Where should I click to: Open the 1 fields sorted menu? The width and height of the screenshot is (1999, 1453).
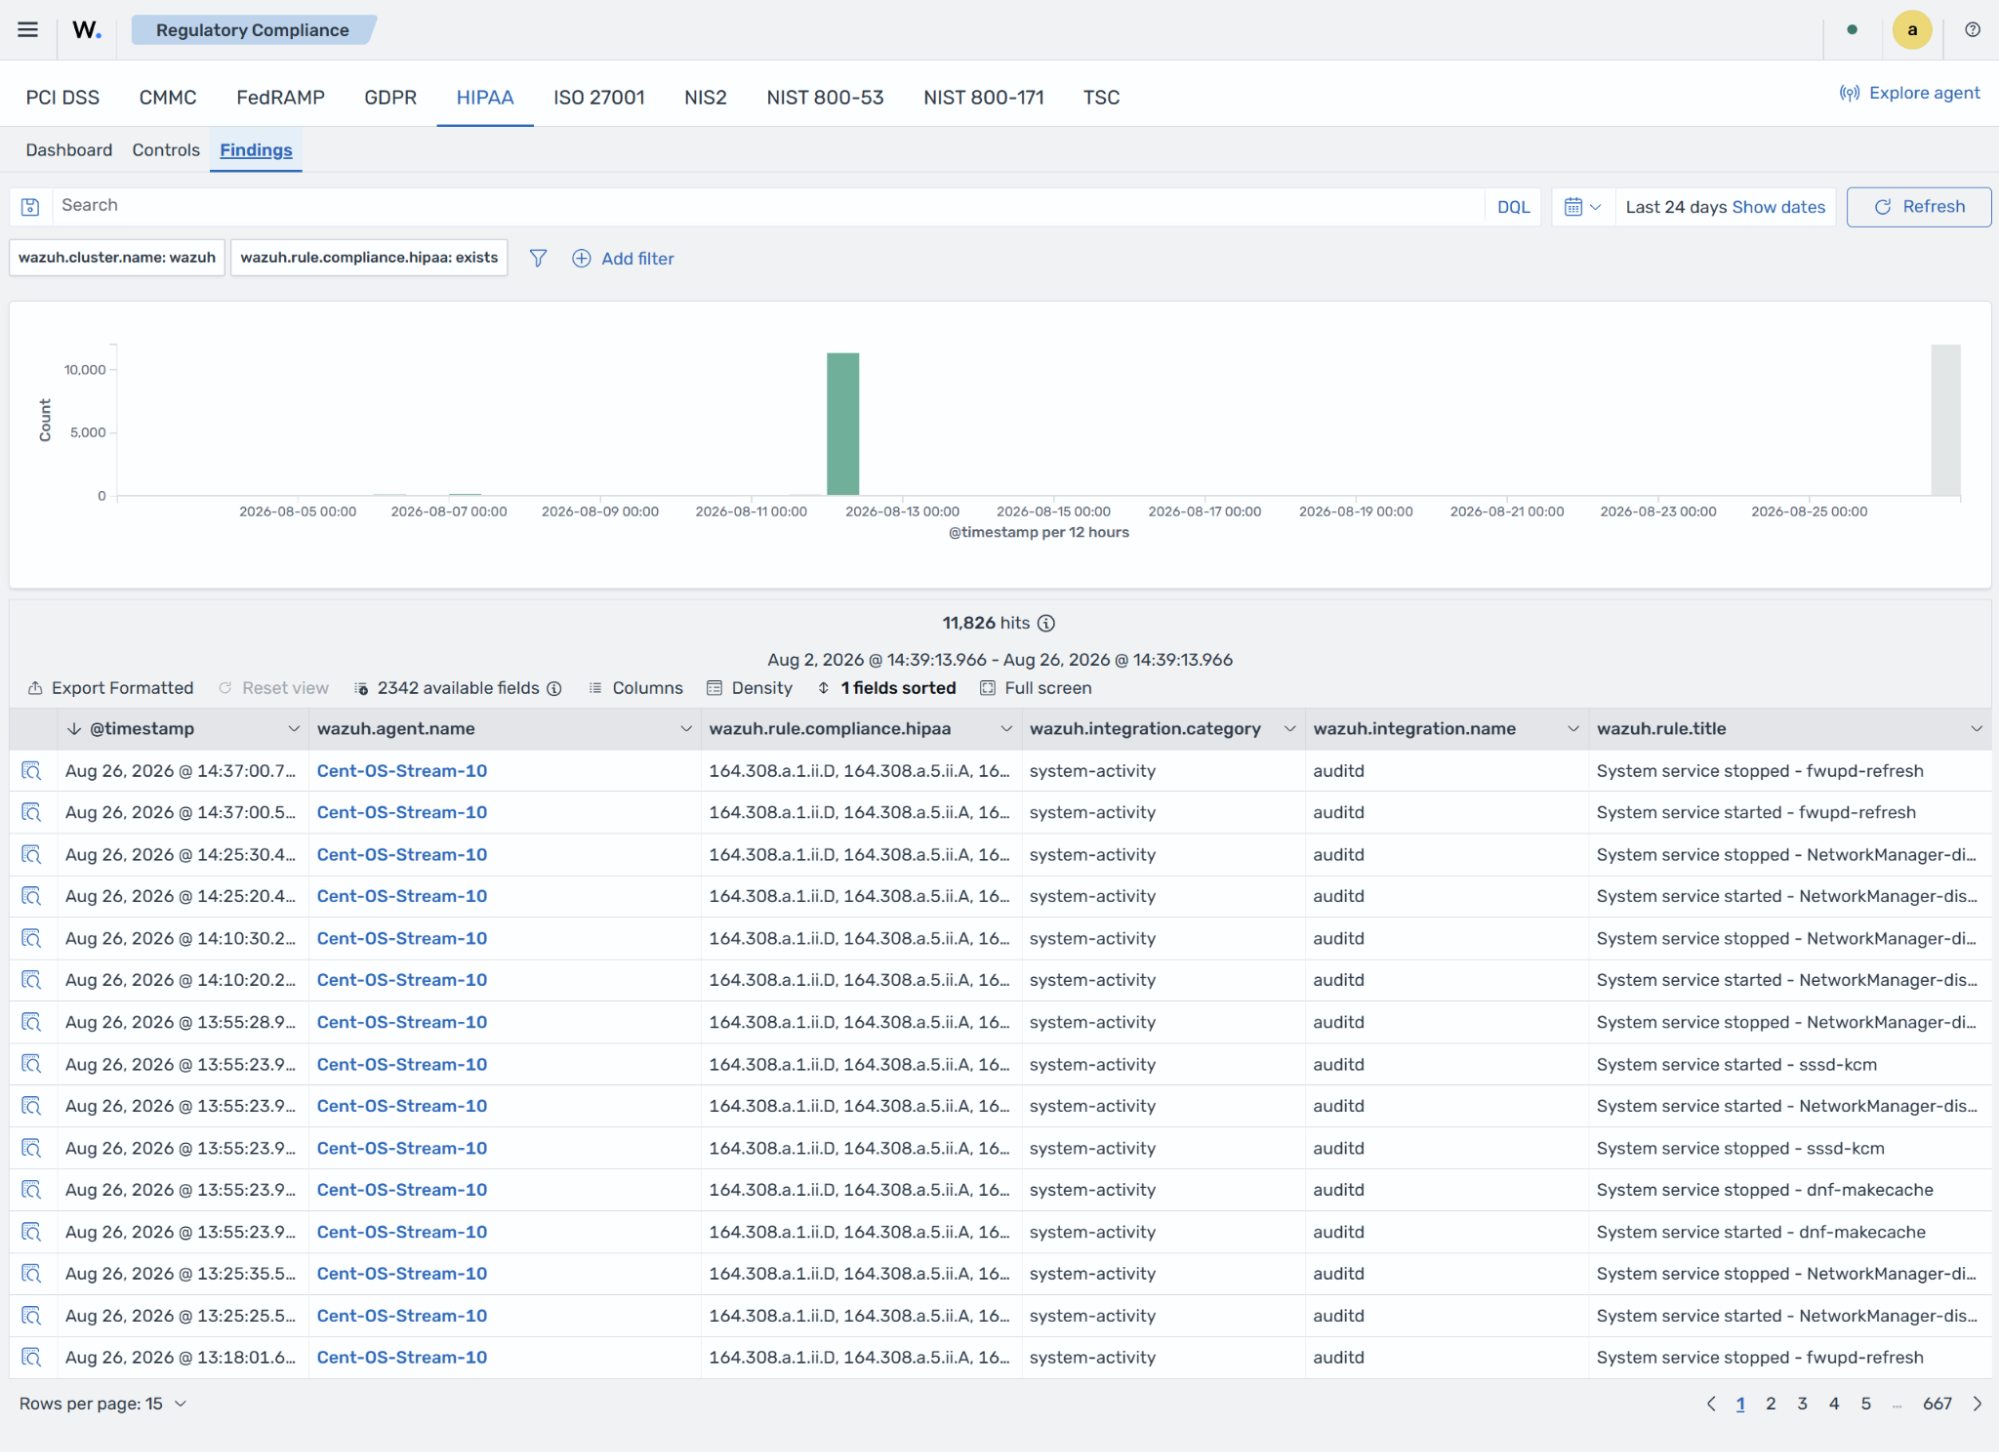pyautogui.click(x=887, y=688)
